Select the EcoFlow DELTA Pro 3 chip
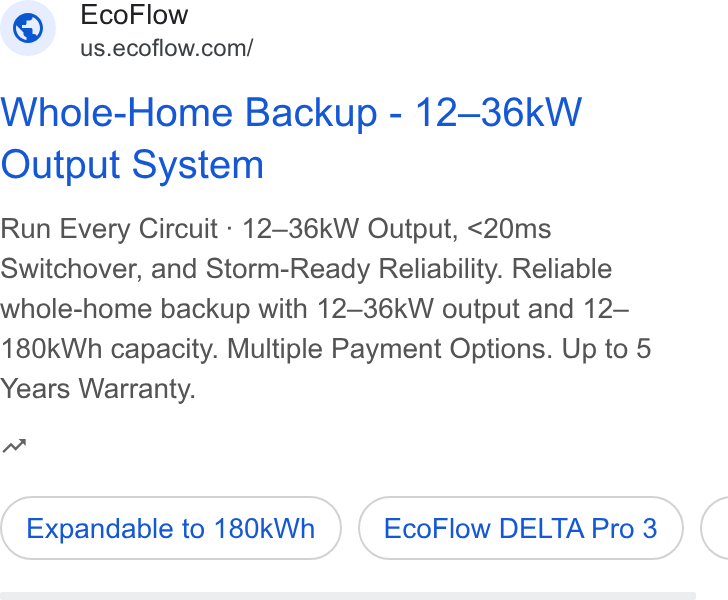 coord(520,528)
